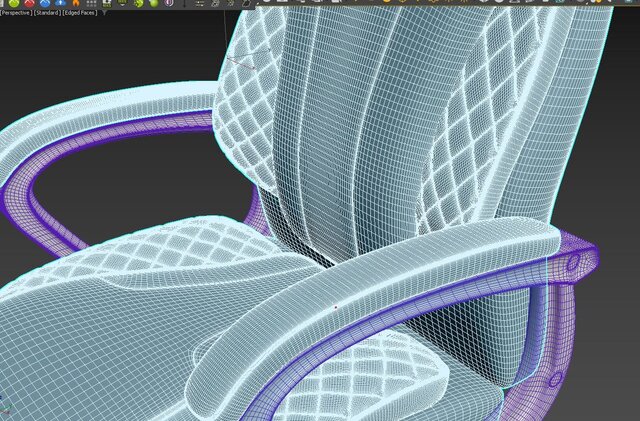
Task: Click the grid of dots toolbar icon
Action: pyautogui.click(x=91, y=3)
